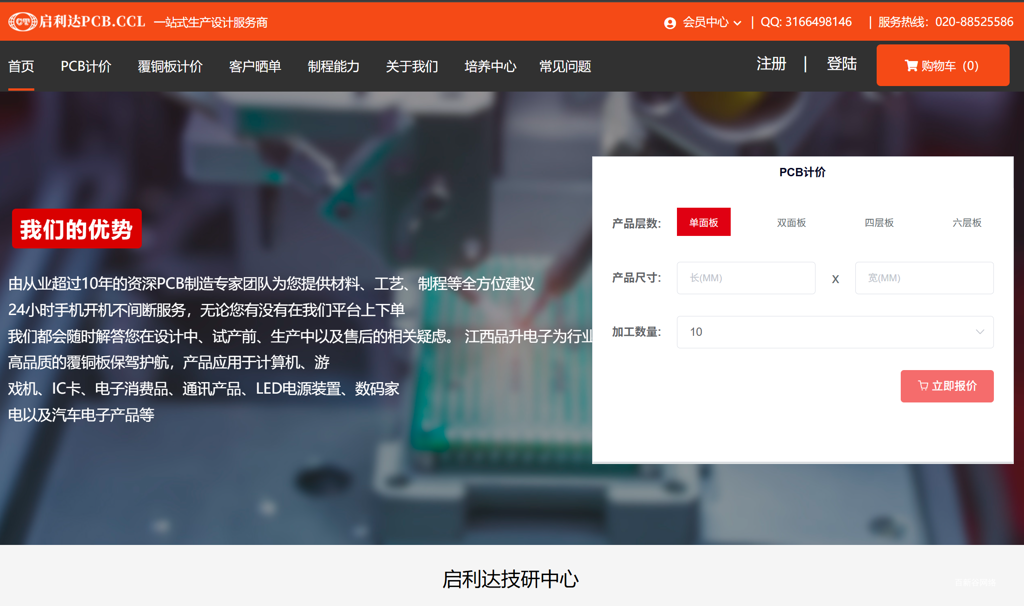Click the 一站式生产设计服务商 tagline

pos(210,23)
